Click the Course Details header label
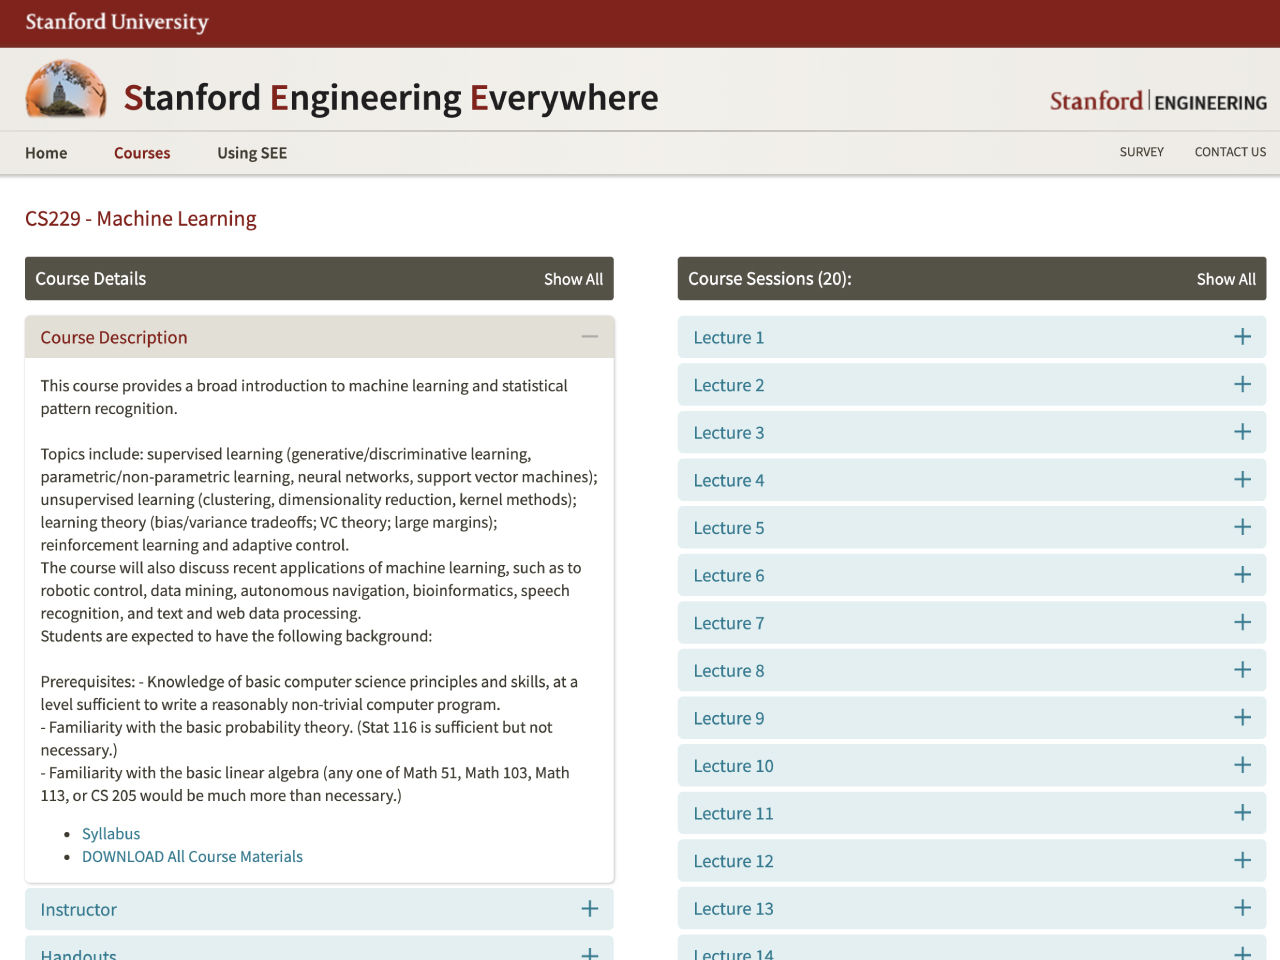This screenshot has width=1280, height=960. coord(91,279)
